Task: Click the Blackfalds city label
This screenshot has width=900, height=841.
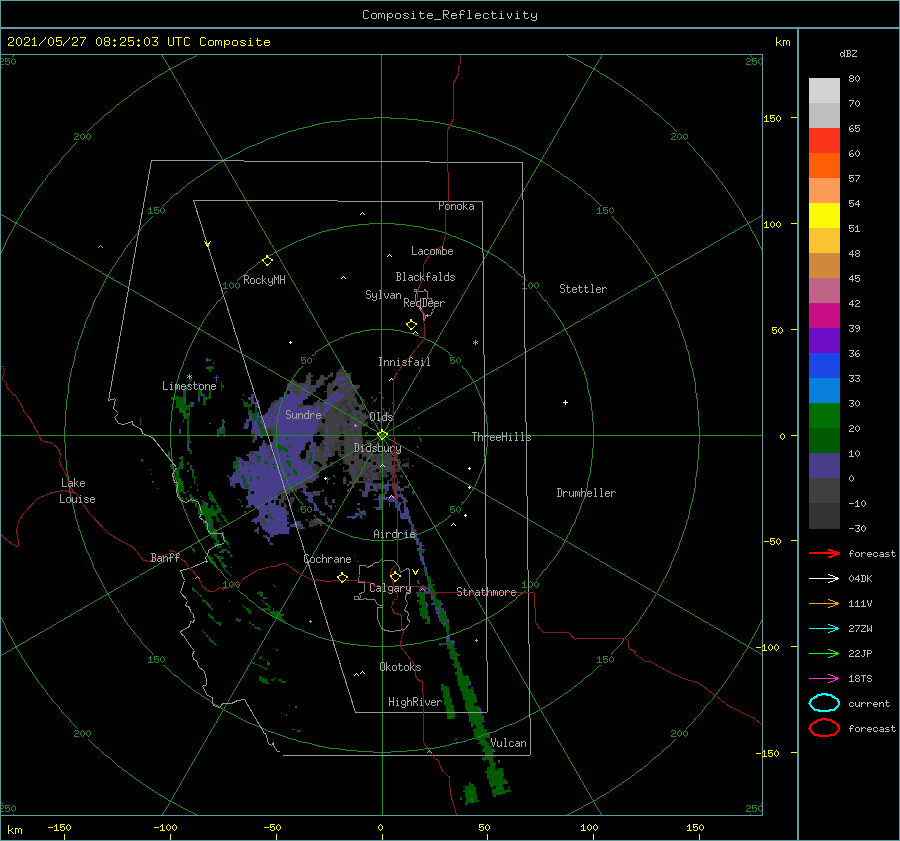Action: click(x=425, y=277)
